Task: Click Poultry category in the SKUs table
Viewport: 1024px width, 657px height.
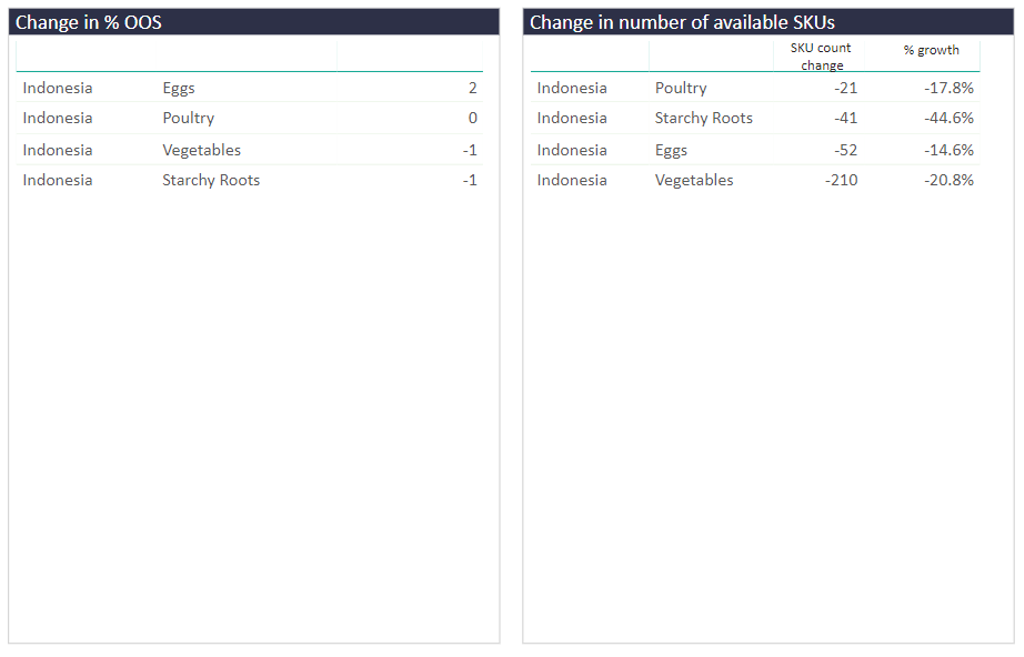Action: pyautogui.click(x=680, y=88)
